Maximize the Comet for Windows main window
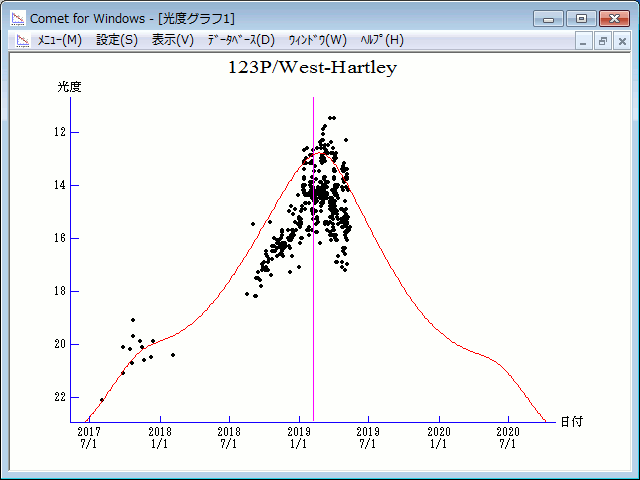This screenshot has height=480, width=640. (x=579, y=18)
